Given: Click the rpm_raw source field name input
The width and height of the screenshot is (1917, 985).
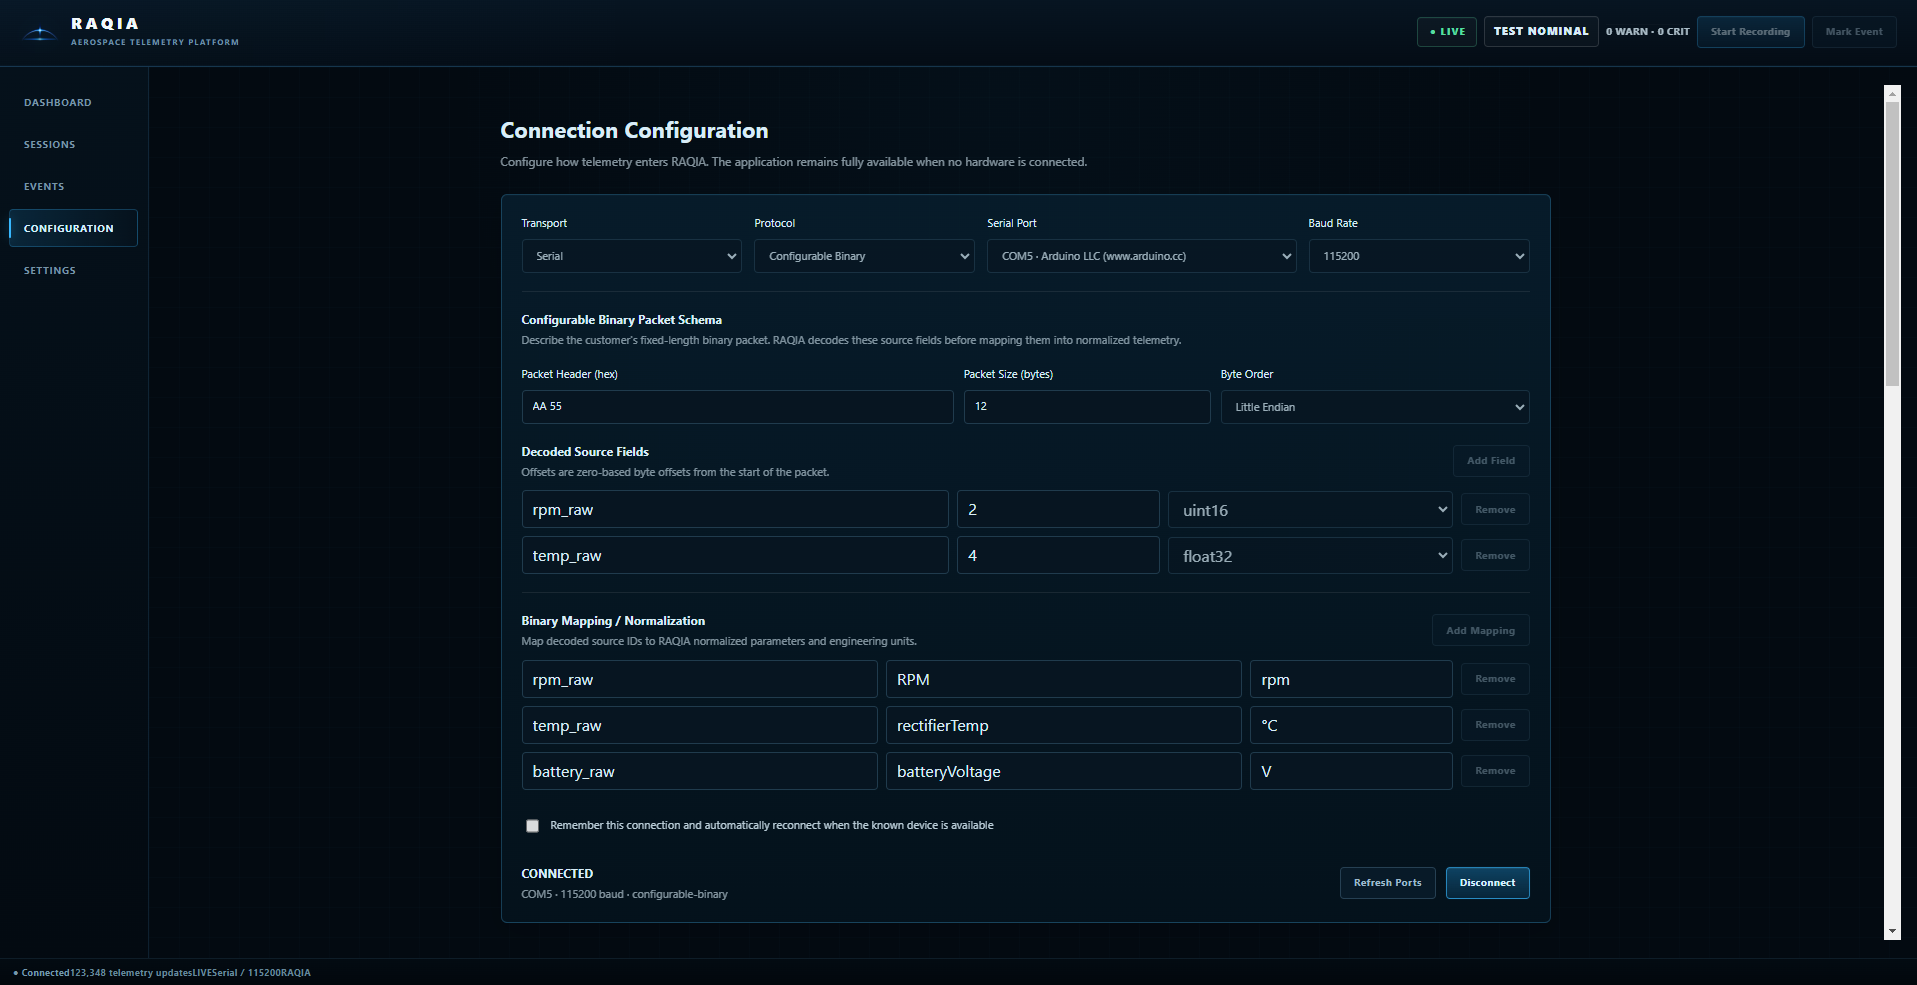Looking at the screenshot, I should pos(735,510).
